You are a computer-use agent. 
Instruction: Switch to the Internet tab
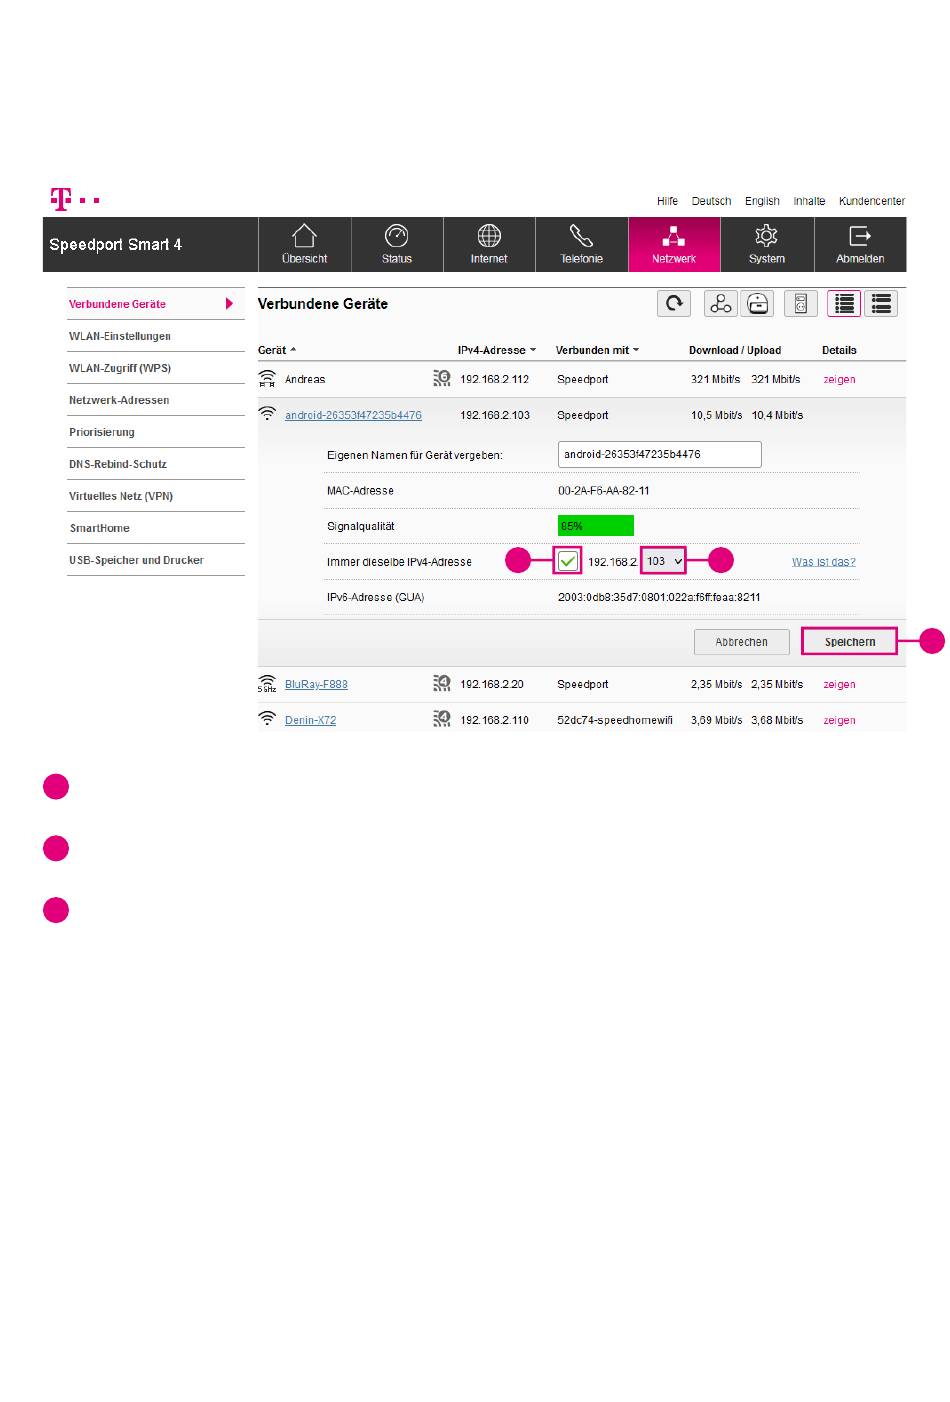pyautogui.click(x=489, y=245)
